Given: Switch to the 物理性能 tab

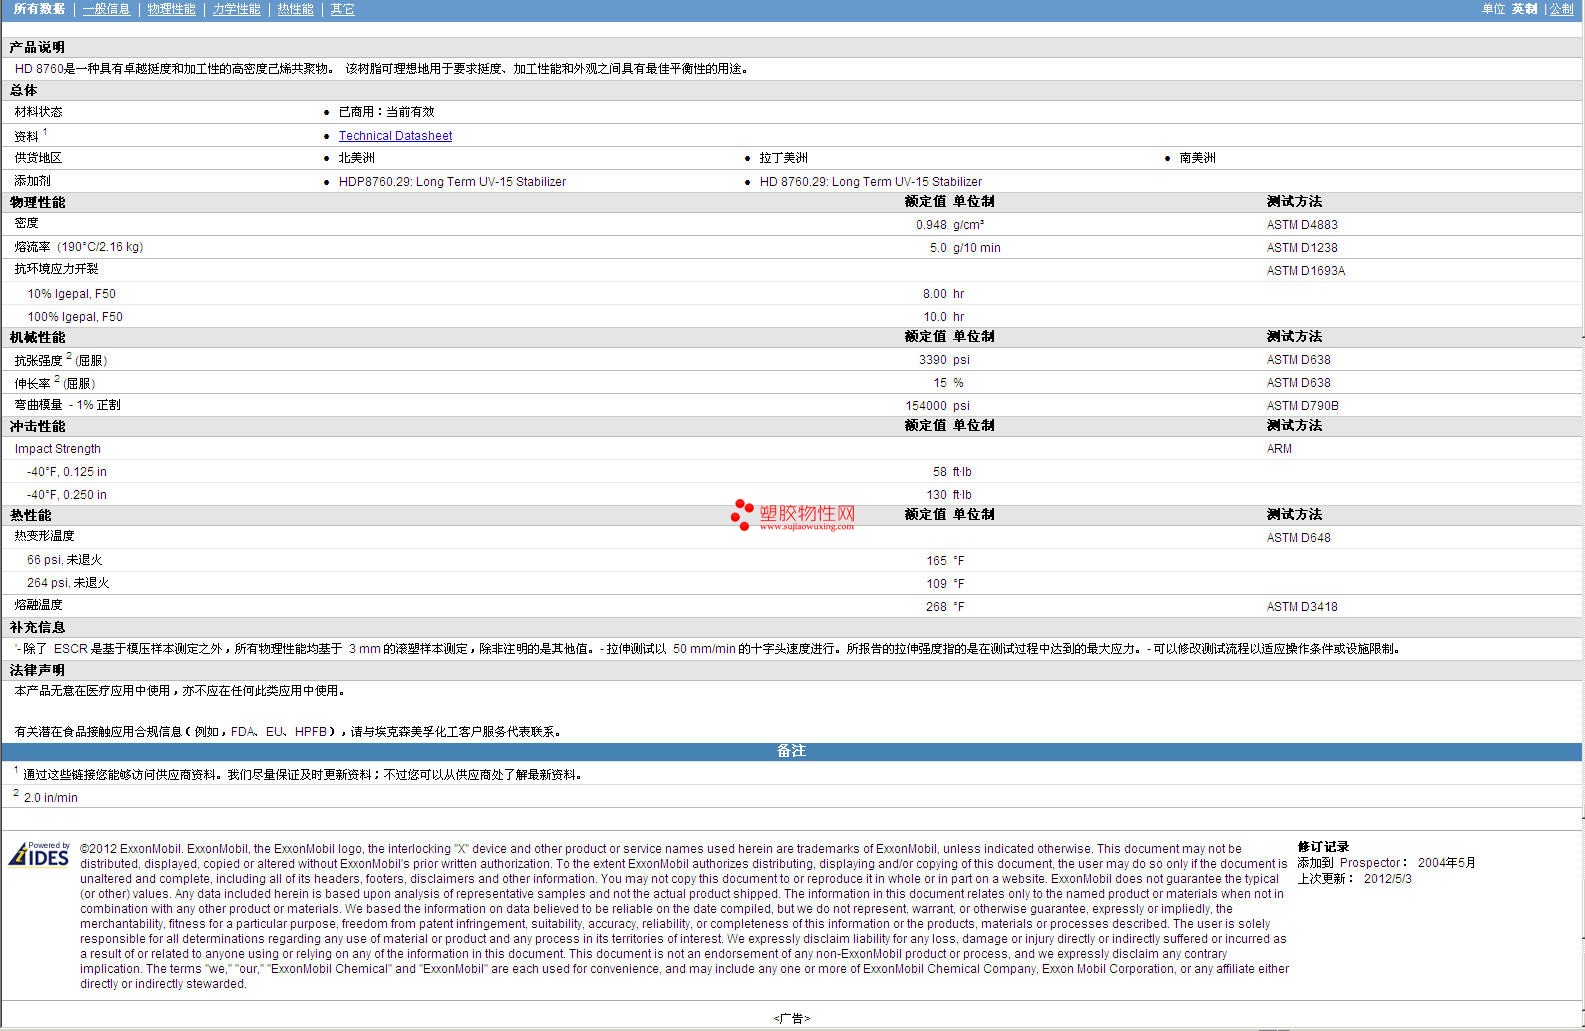Looking at the screenshot, I should pos(171,9).
